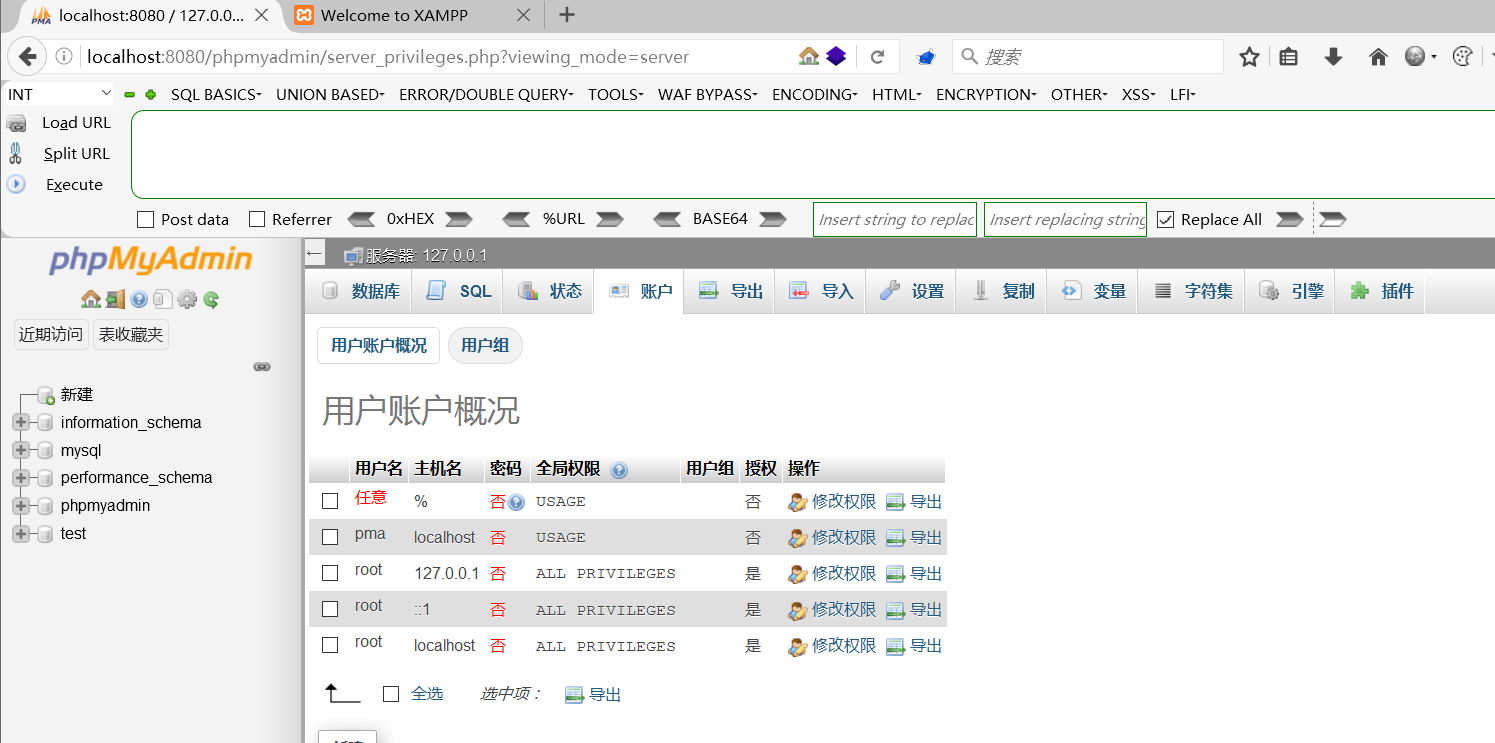
Task: Click the bookmark star icon
Action: 1249,57
